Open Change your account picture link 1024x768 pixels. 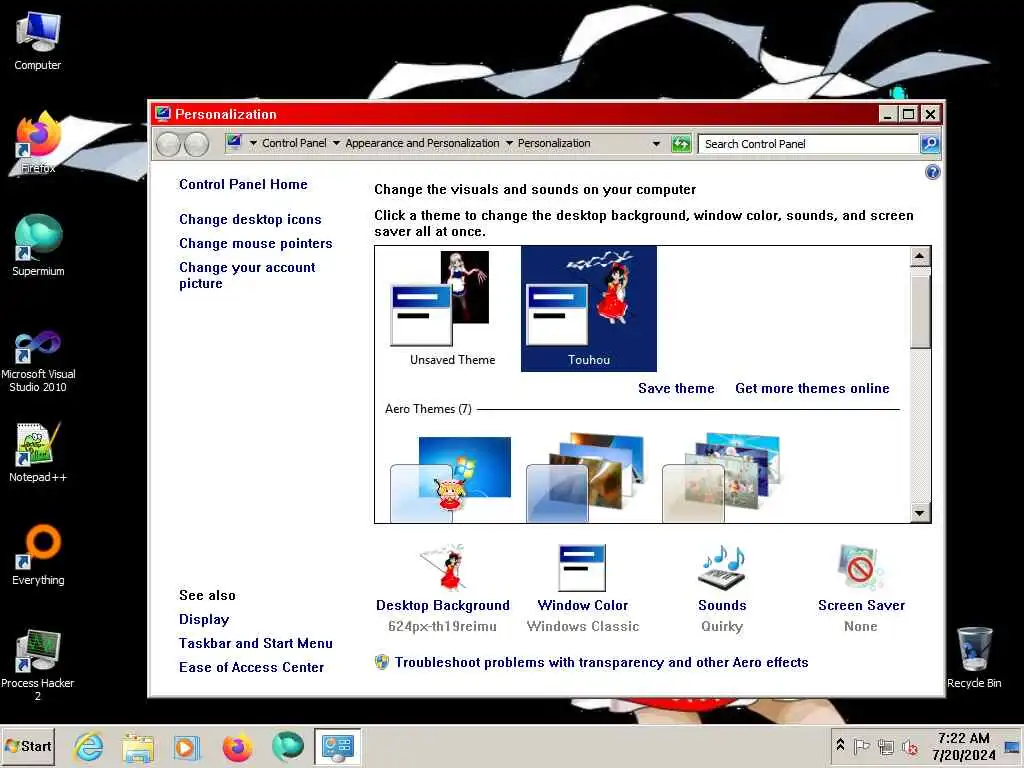coord(247,276)
